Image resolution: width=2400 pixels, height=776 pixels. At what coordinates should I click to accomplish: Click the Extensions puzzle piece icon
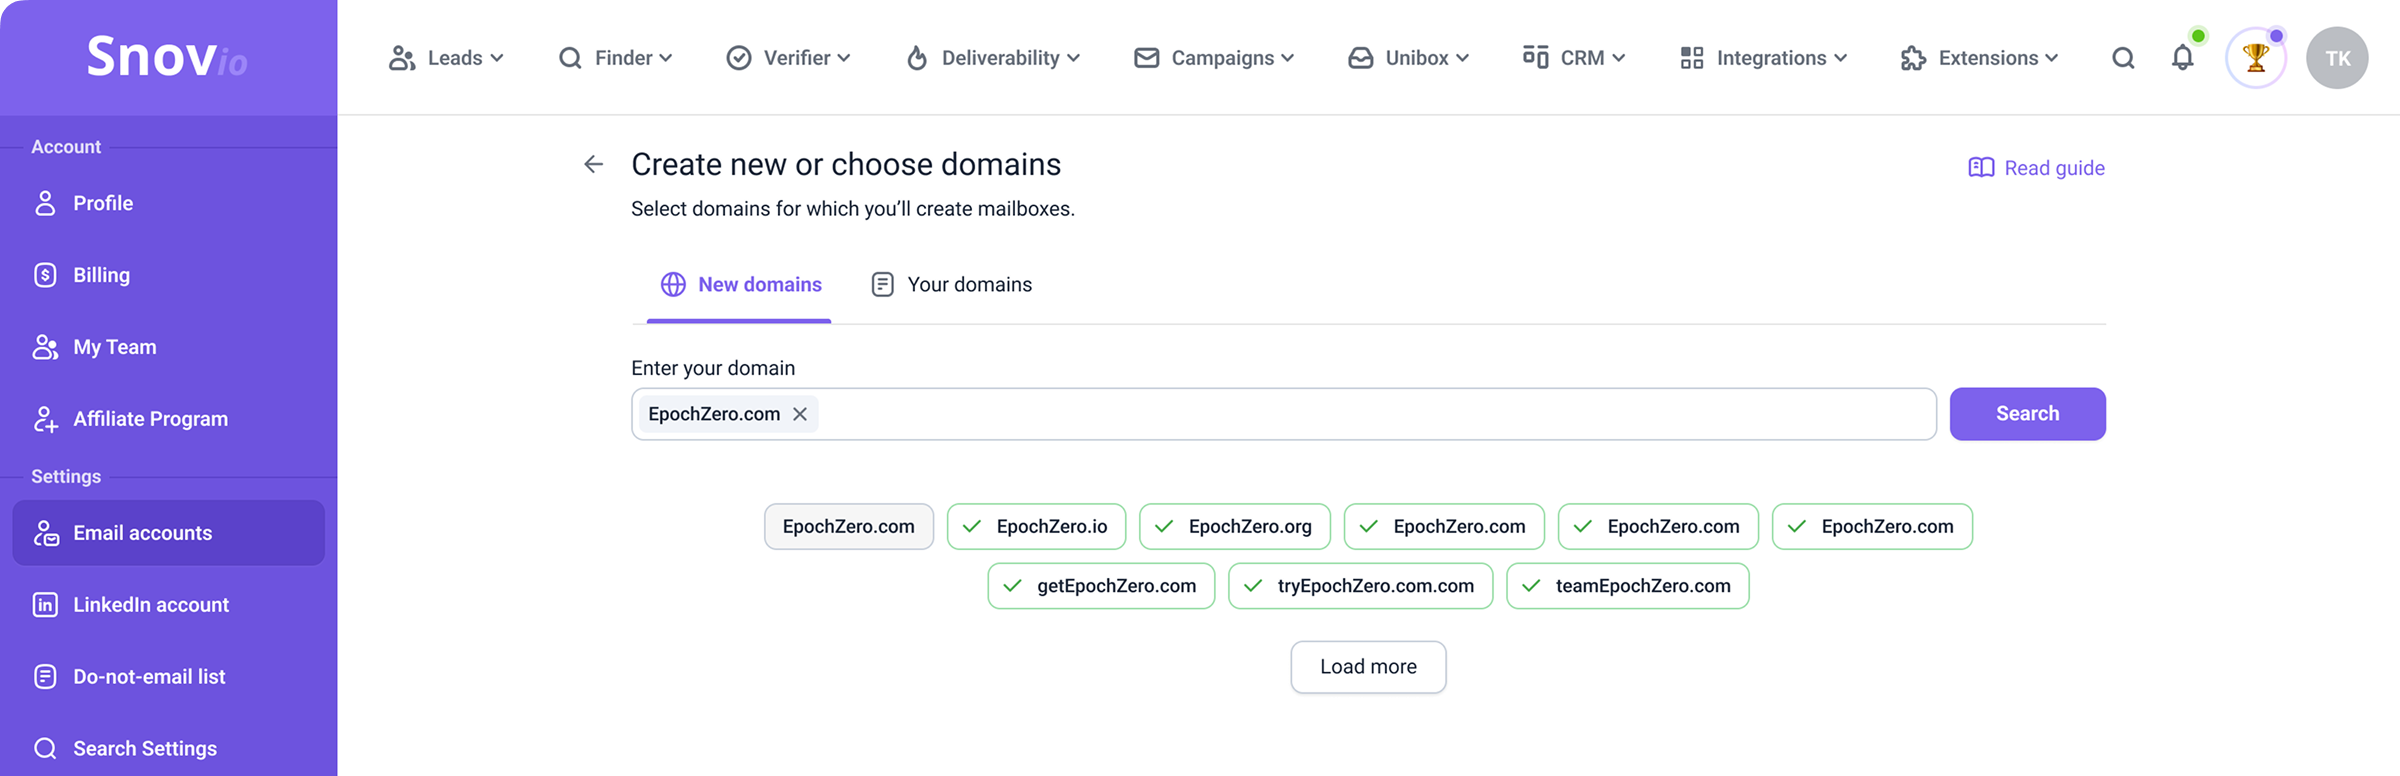(1913, 58)
